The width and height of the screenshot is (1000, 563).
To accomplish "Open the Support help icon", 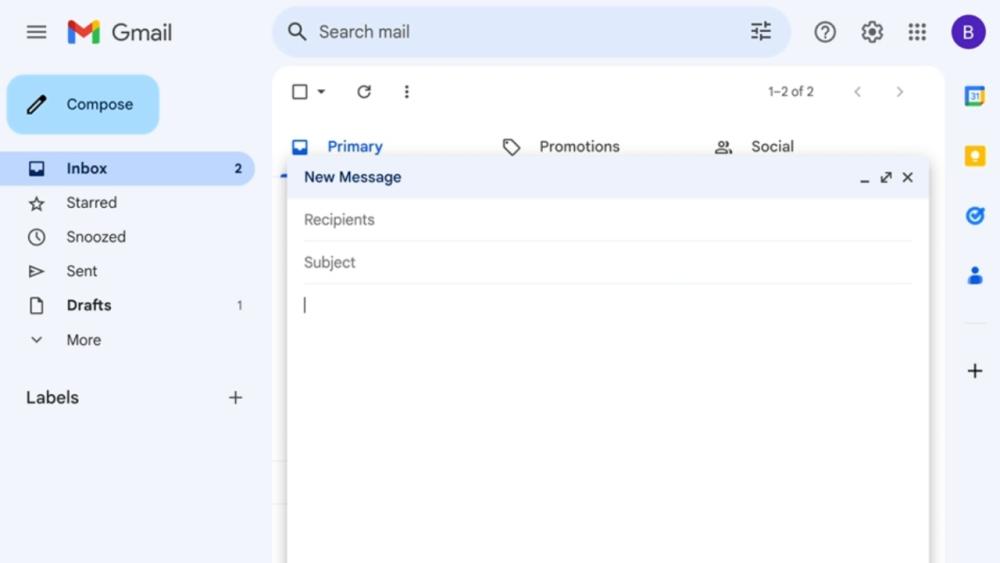I will [x=825, y=32].
